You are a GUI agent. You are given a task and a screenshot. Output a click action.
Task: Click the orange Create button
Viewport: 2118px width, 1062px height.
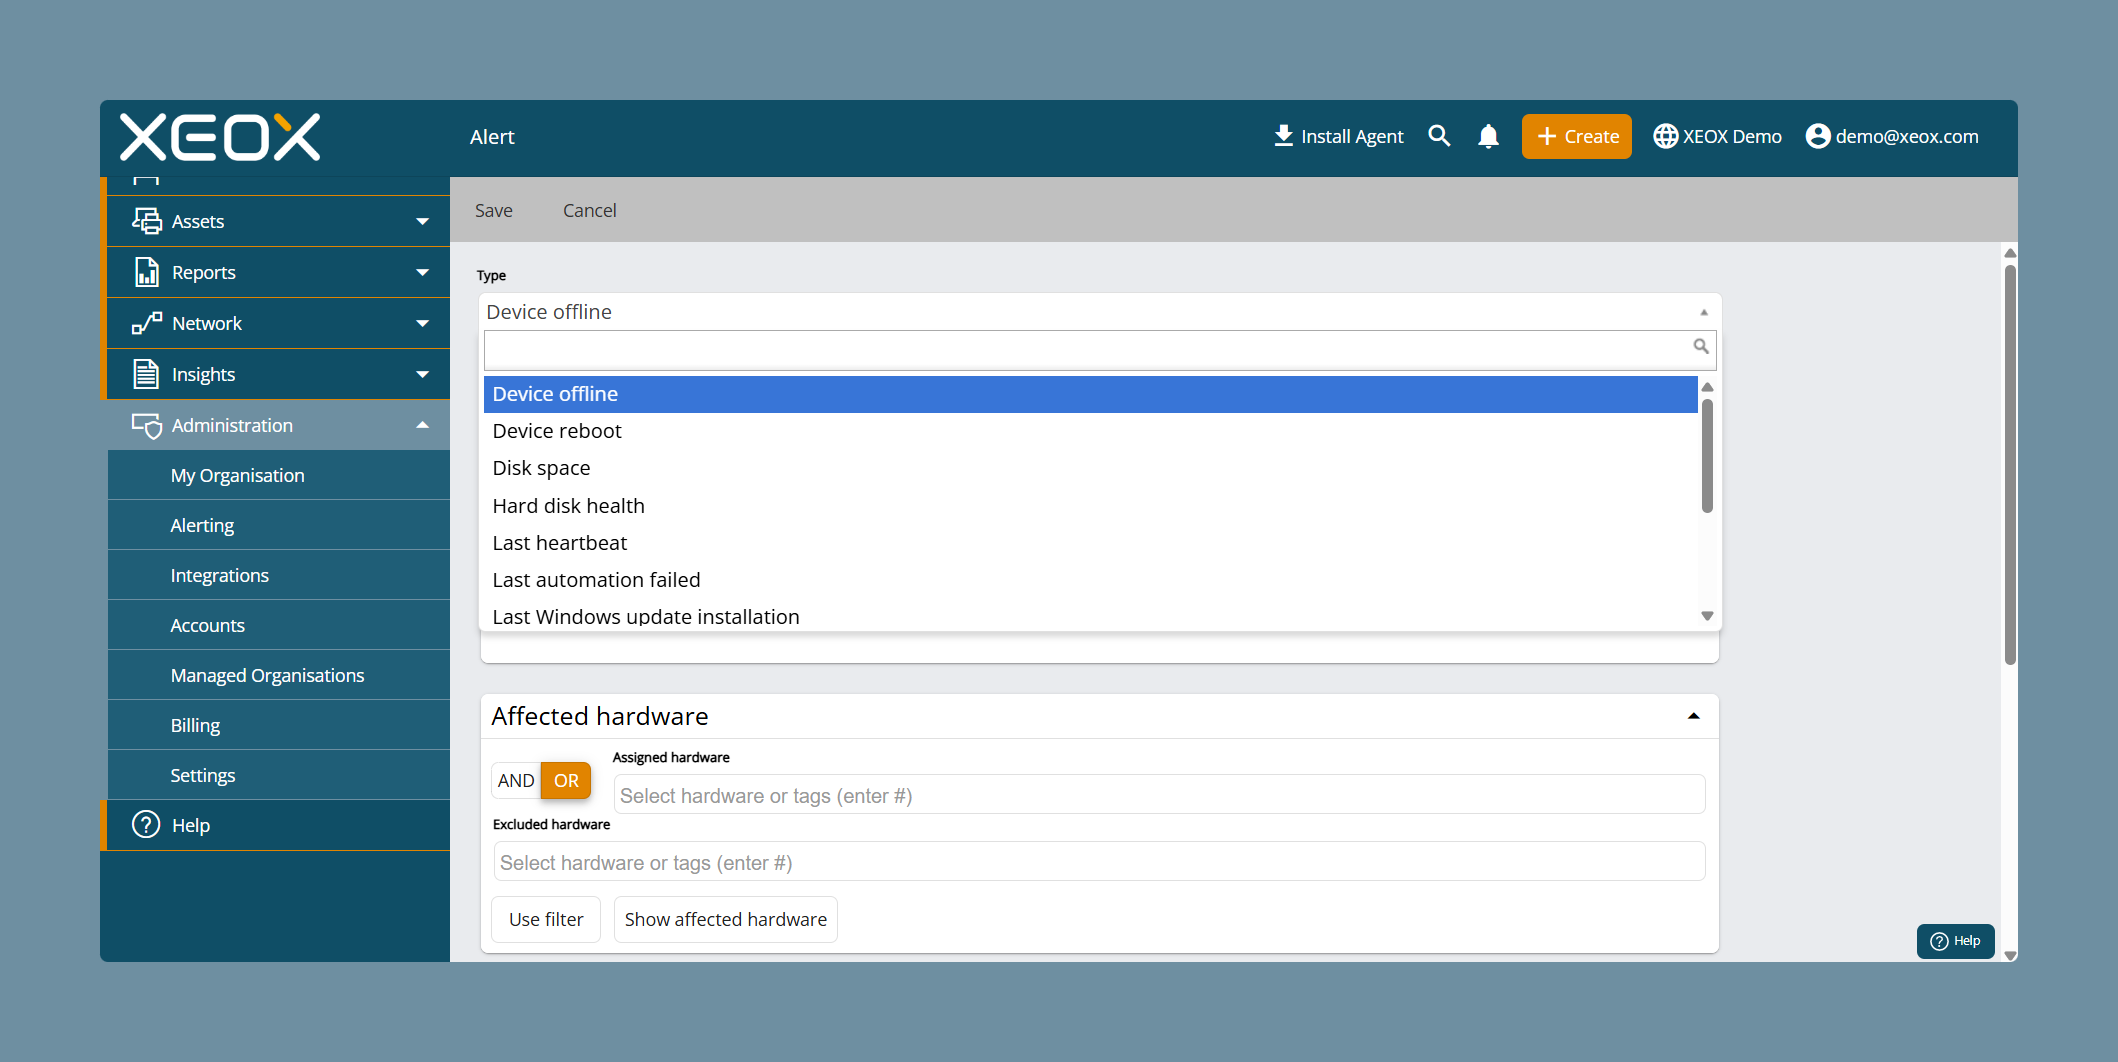point(1577,136)
